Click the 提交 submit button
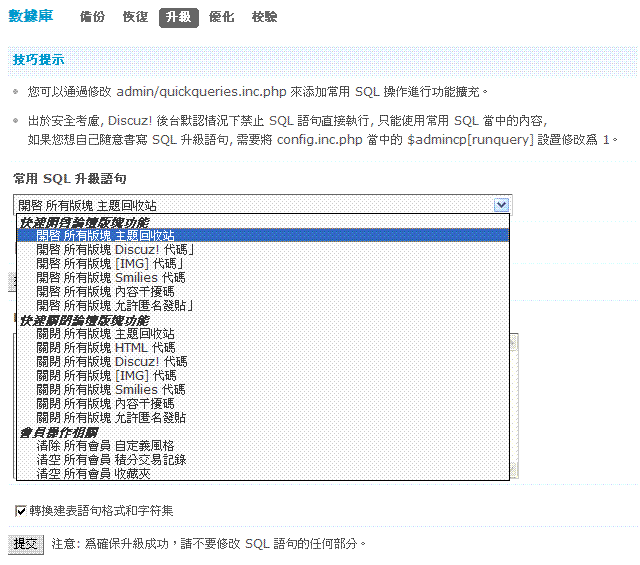Viewport: 640px width, 565px height. point(26,545)
